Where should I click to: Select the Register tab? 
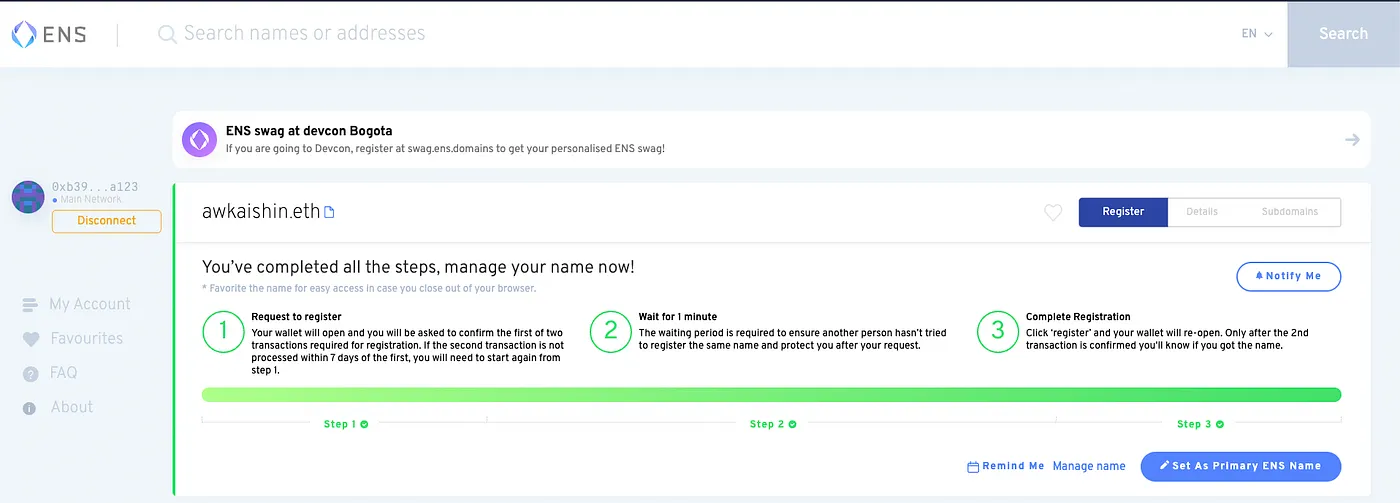coord(1123,212)
